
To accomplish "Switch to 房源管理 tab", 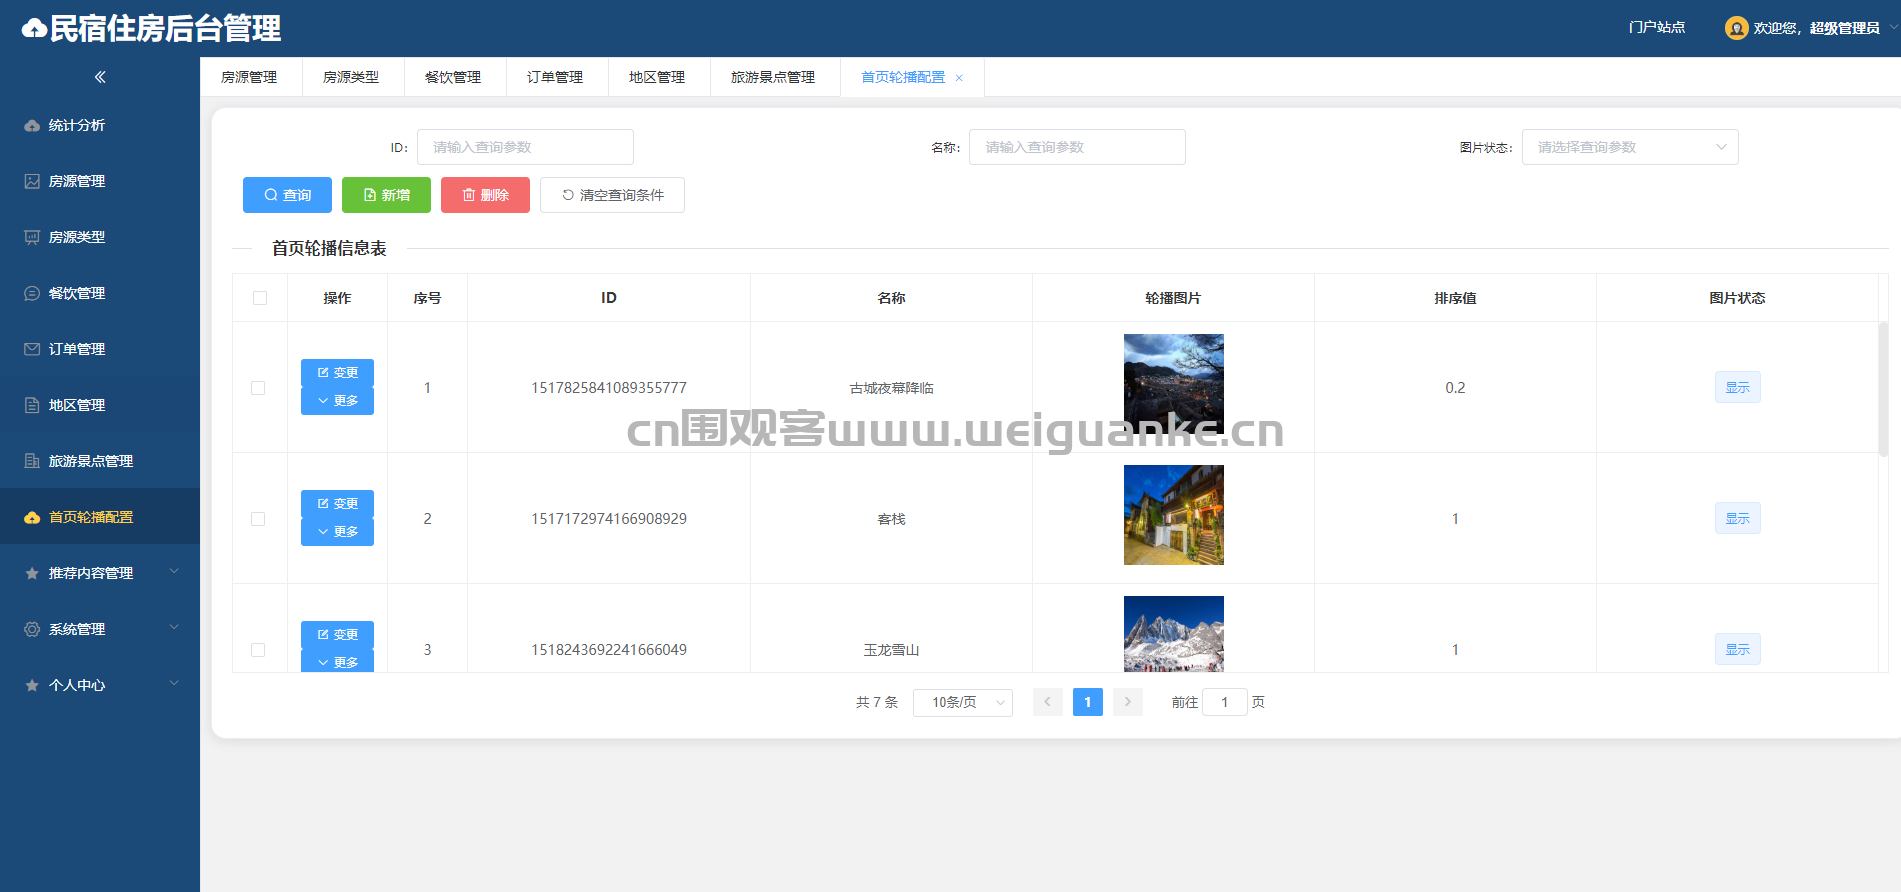I will [249, 77].
